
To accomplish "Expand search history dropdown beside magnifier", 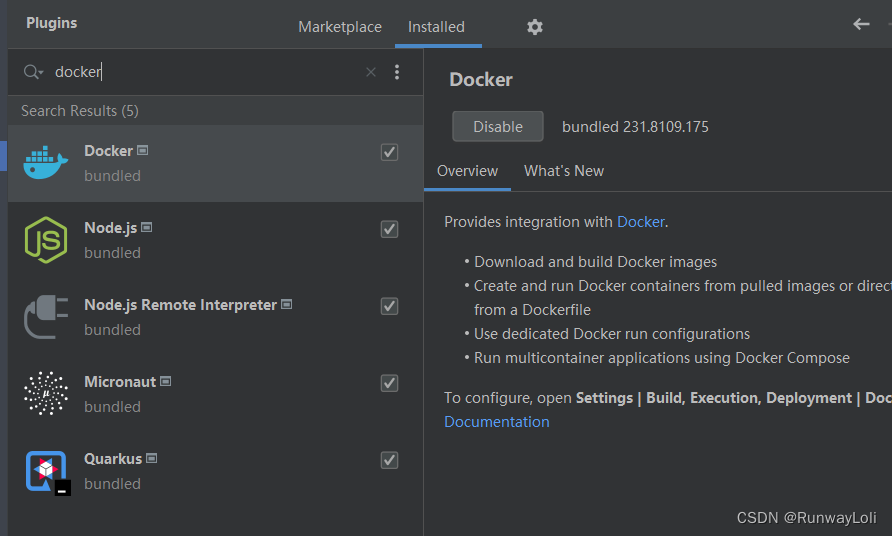I will [34, 72].
